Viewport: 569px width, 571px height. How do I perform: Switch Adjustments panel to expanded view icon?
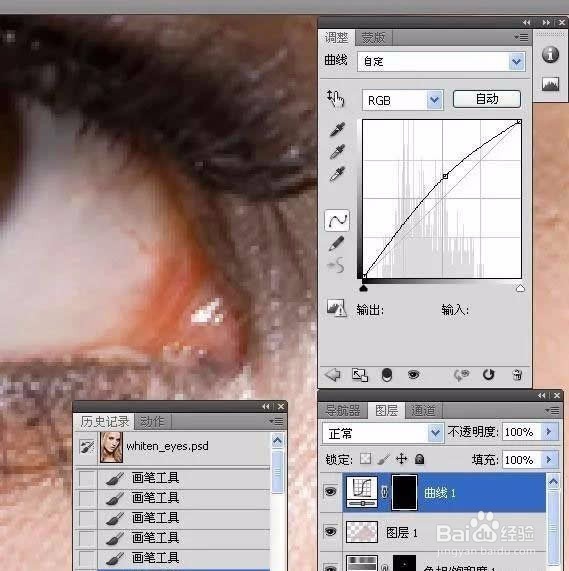click(x=360, y=375)
